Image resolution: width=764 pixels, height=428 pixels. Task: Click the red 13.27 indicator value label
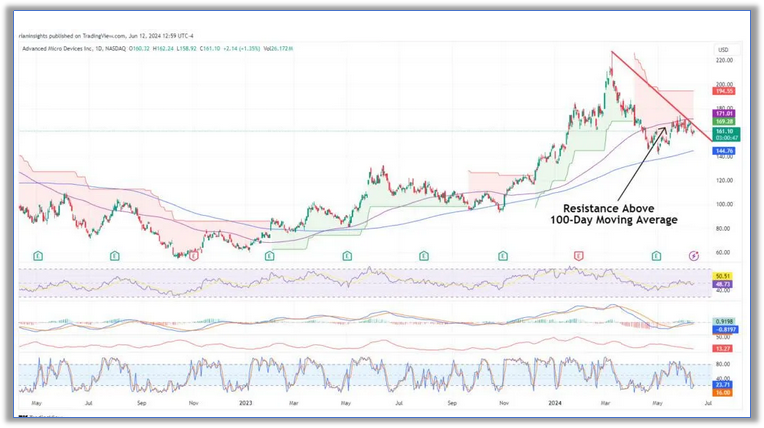pos(723,349)
